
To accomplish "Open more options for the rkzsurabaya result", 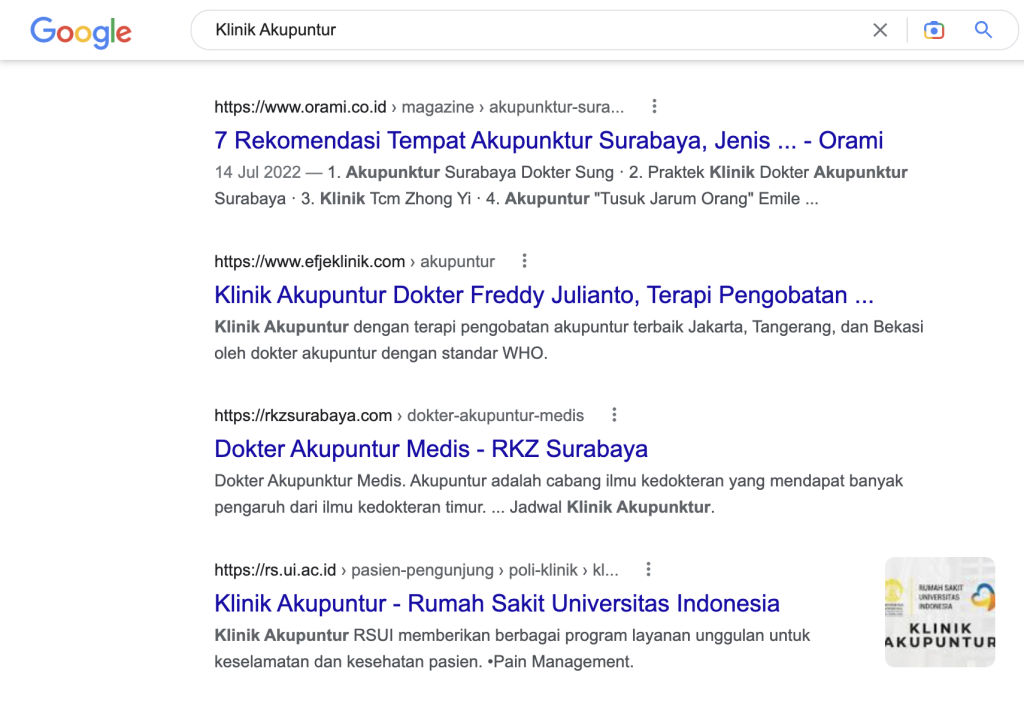I will [614, 415].
